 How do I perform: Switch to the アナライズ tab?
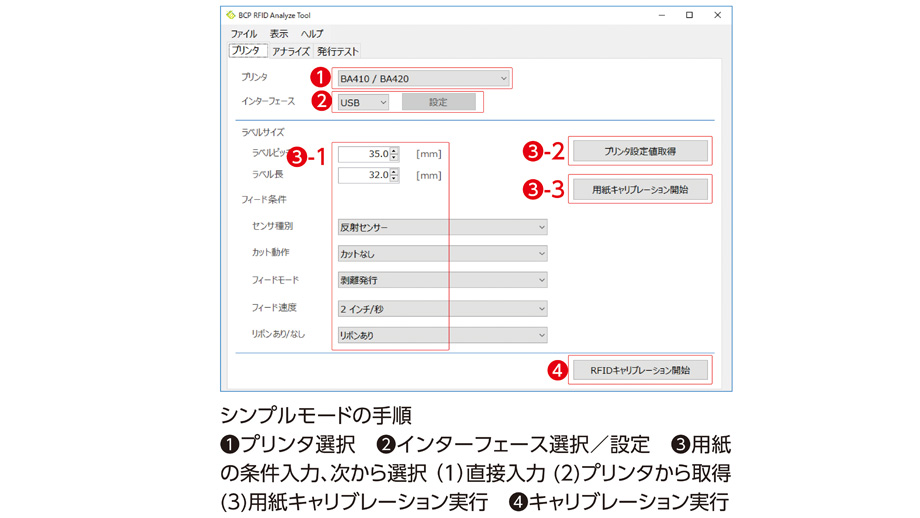(x=290, y=51)
